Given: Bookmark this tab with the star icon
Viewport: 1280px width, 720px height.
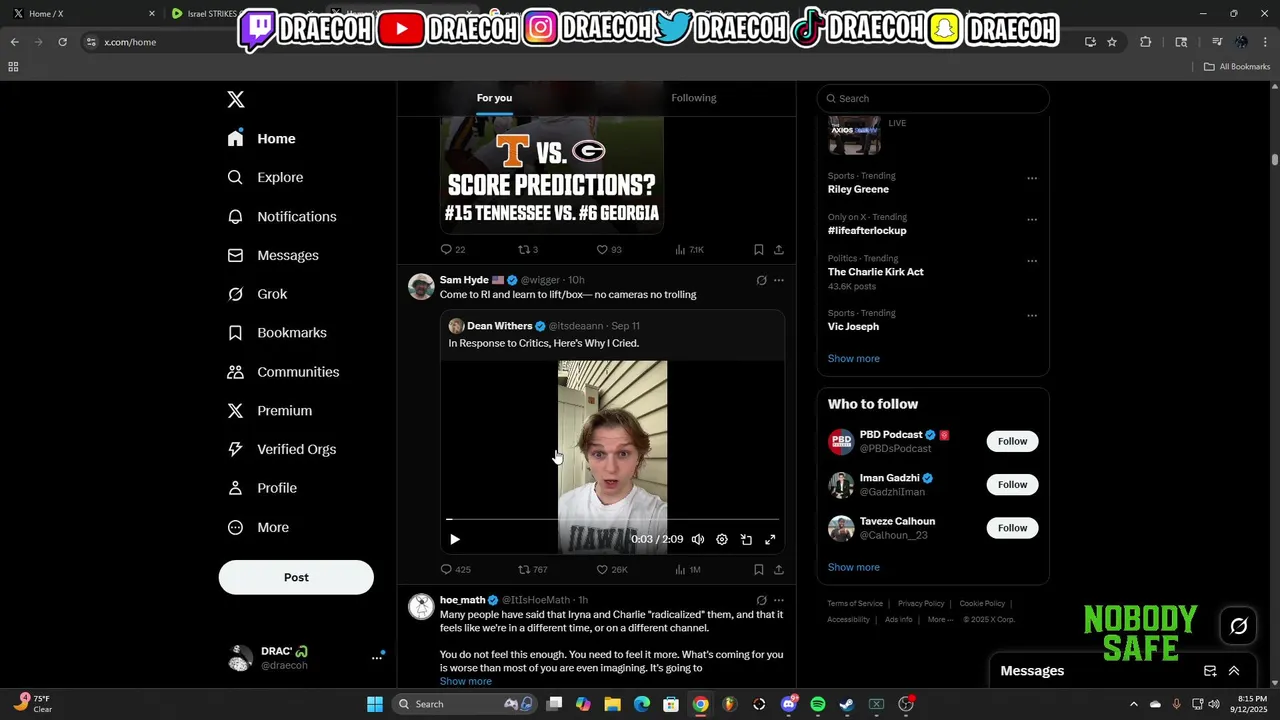Looking at the screenshot, I should [1112, 42].
